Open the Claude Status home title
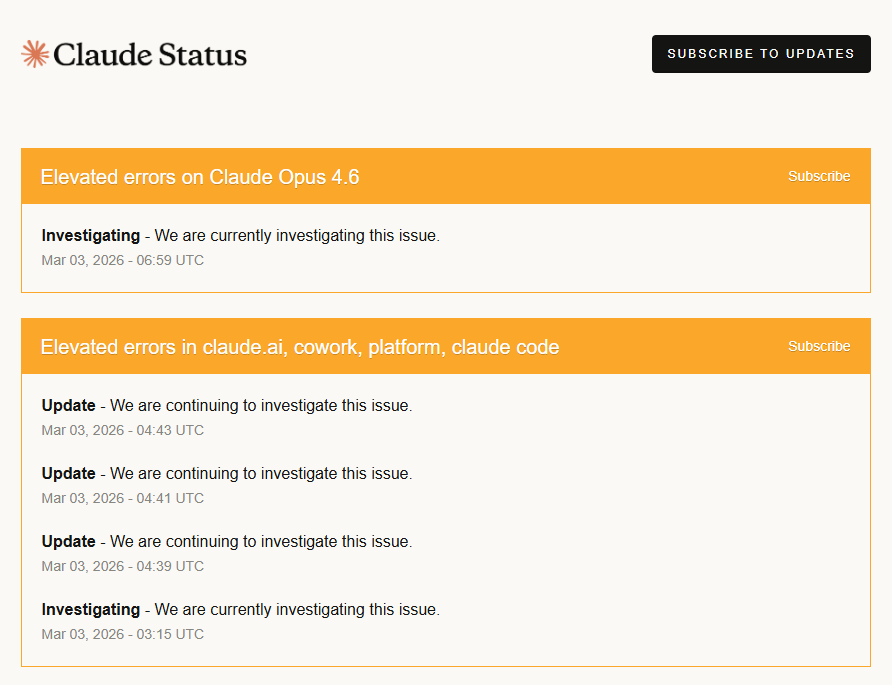 150,55
